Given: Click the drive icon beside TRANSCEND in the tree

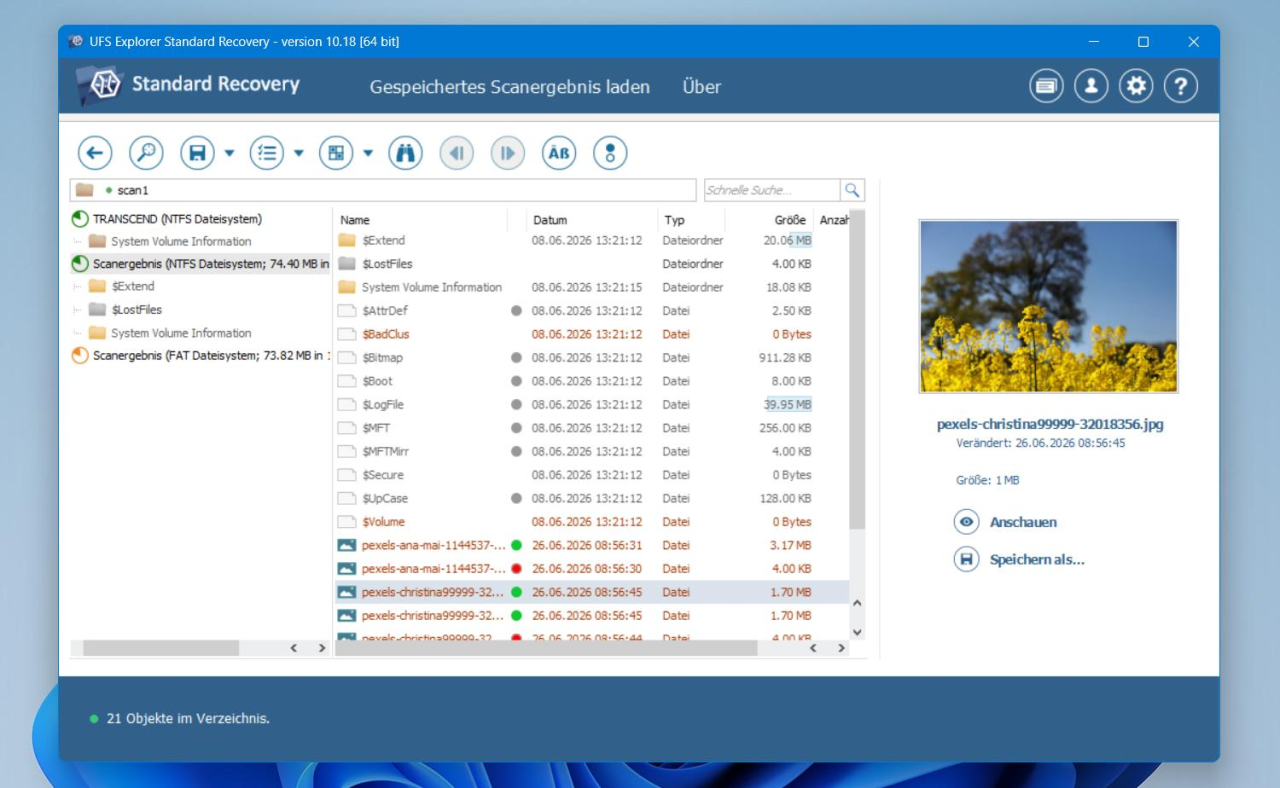Looking at the screenshot, I should (80, 219).
